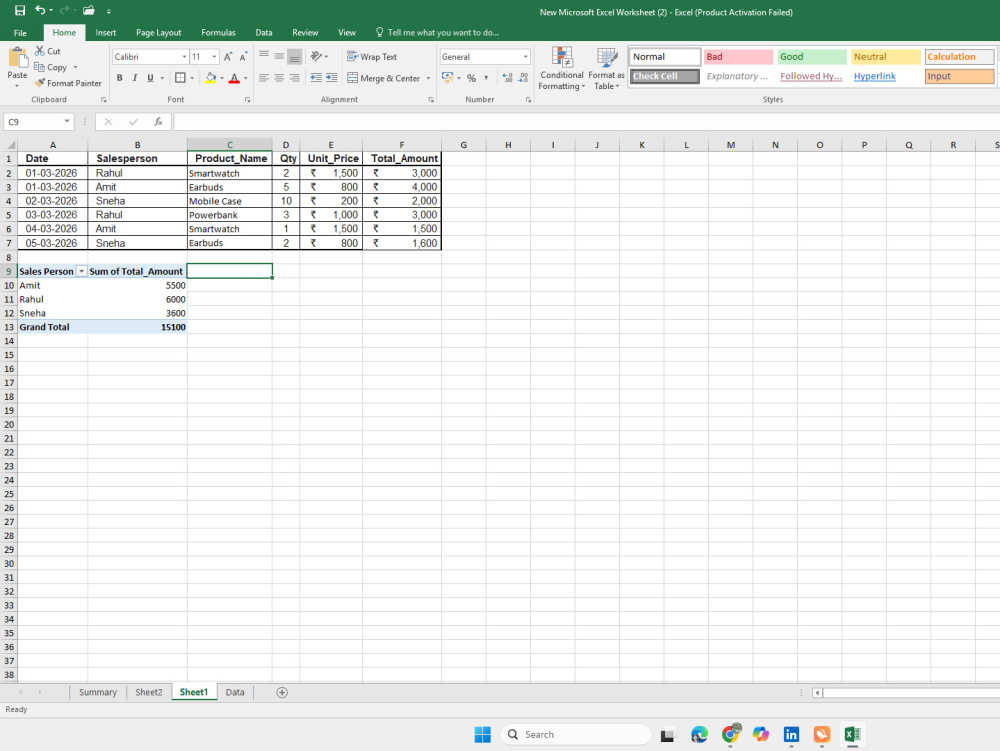Enable Wrap Text
1000x751 pixels.
[372, 57]
